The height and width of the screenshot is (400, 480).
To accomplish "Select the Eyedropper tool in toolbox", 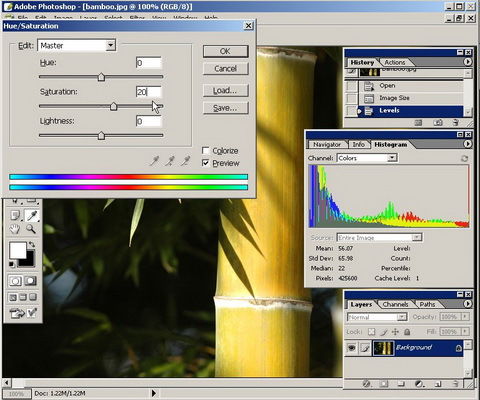I will coord(32,216).
